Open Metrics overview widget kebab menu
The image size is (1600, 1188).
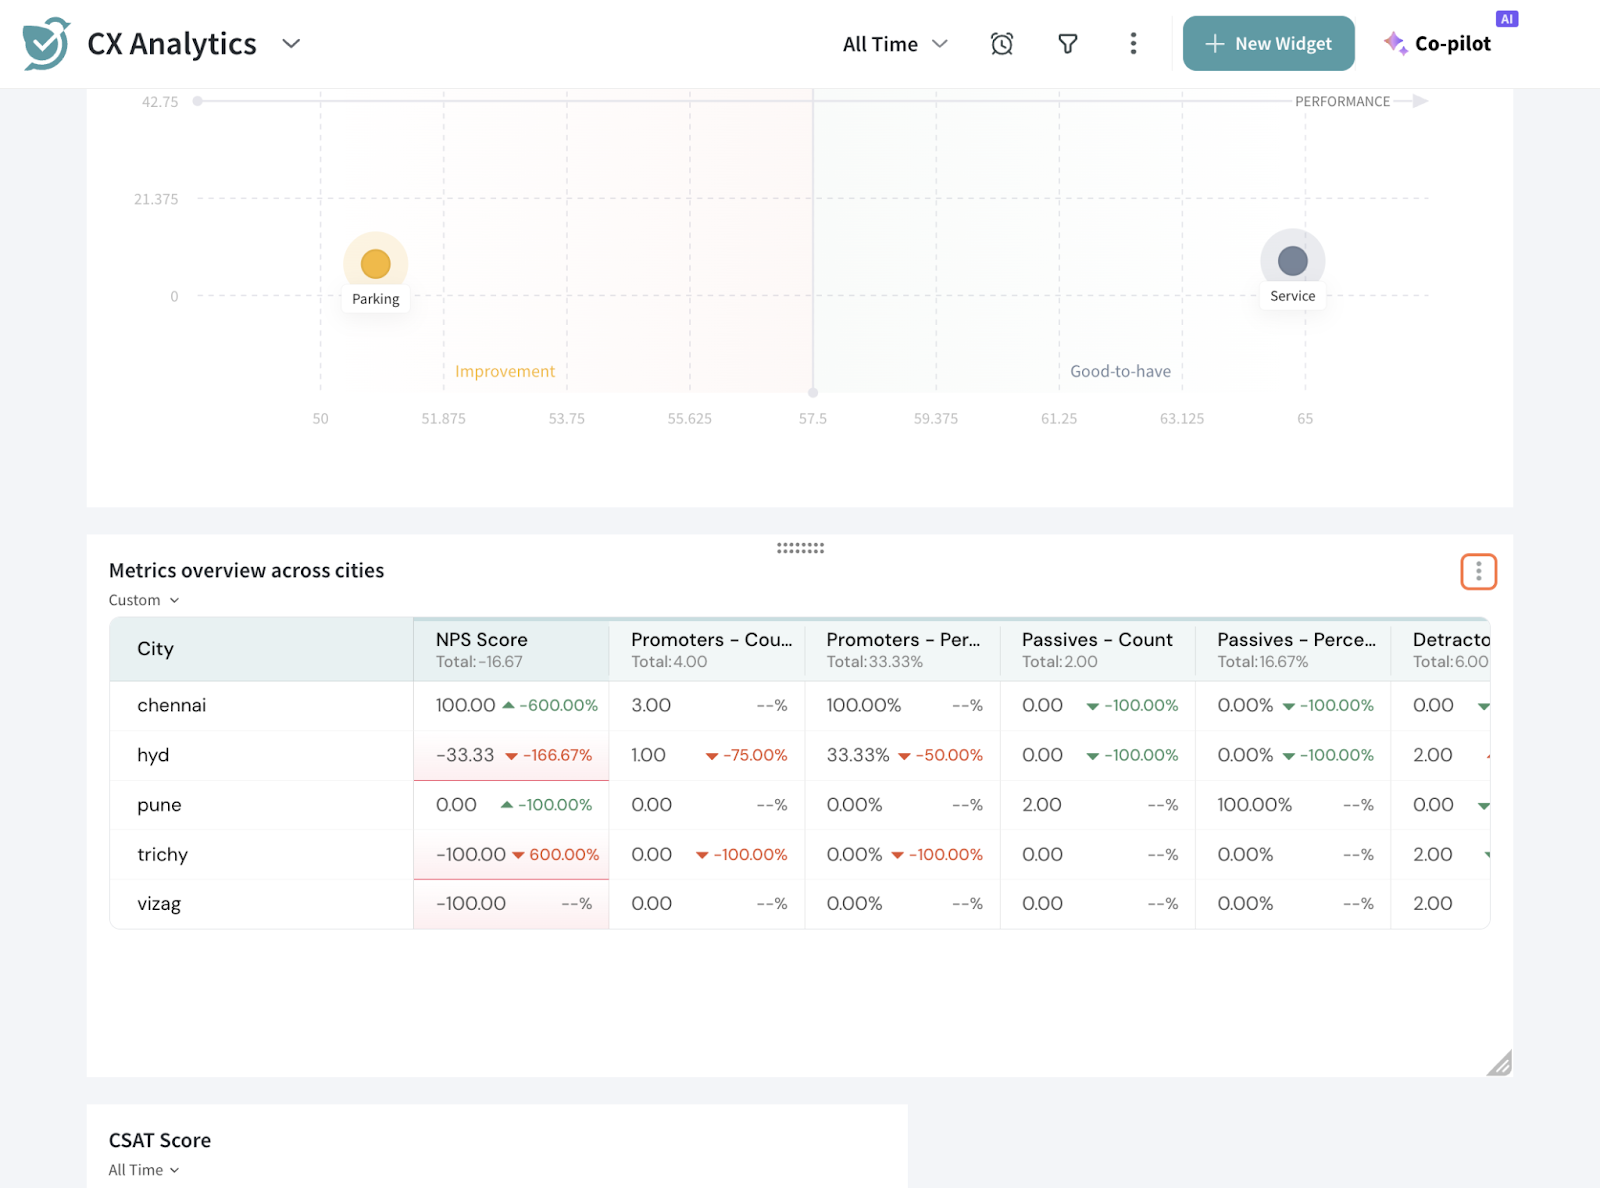(1477, 572)
